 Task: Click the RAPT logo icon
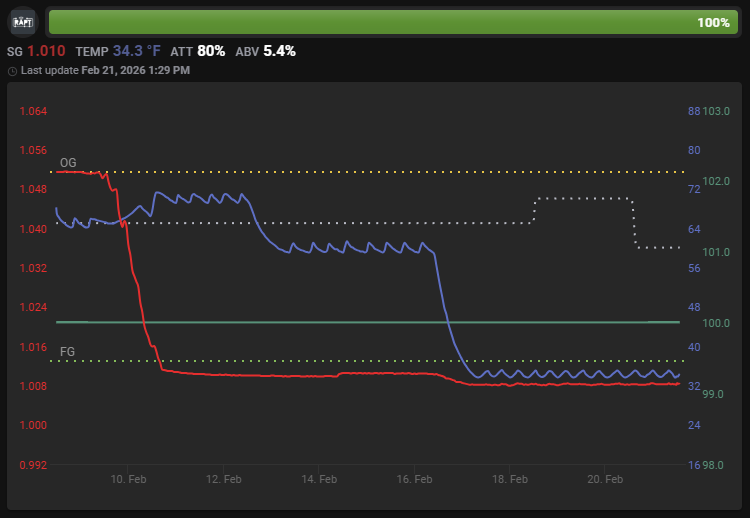[x=22, y=22]
